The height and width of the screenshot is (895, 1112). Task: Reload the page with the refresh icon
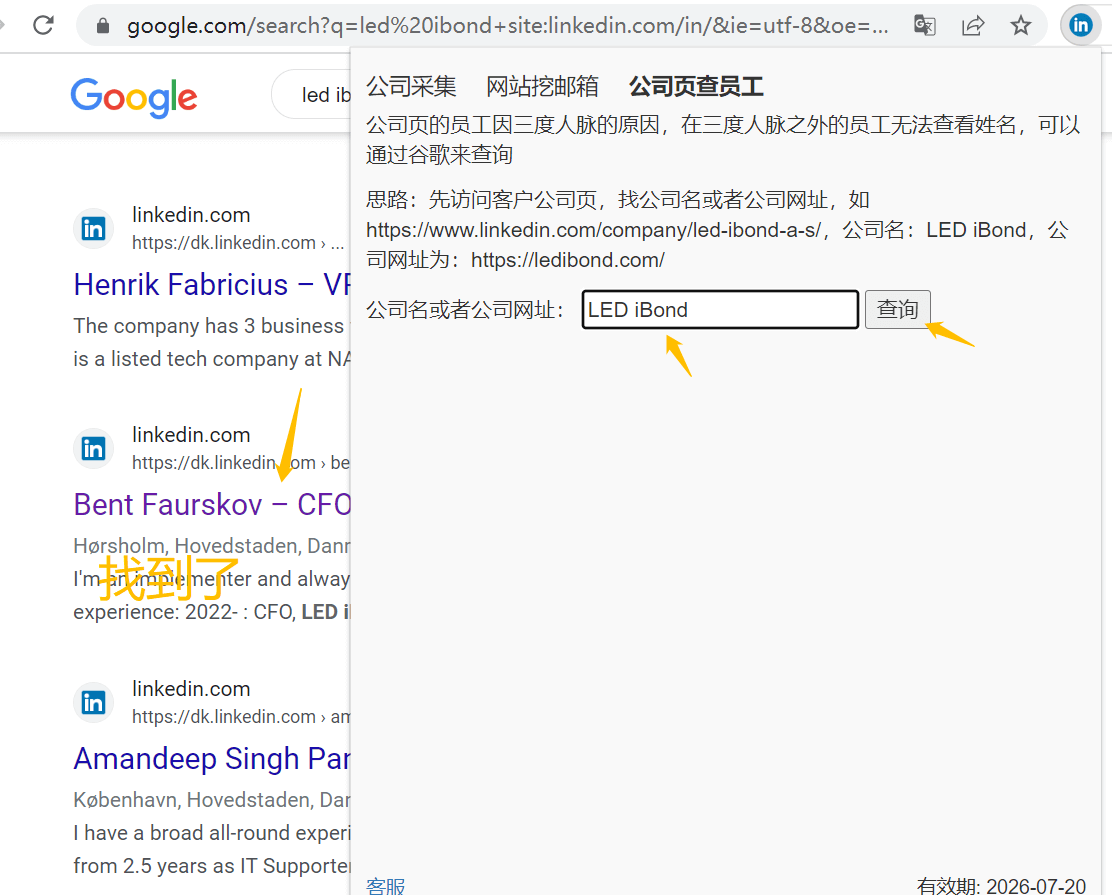coord(43,26)
